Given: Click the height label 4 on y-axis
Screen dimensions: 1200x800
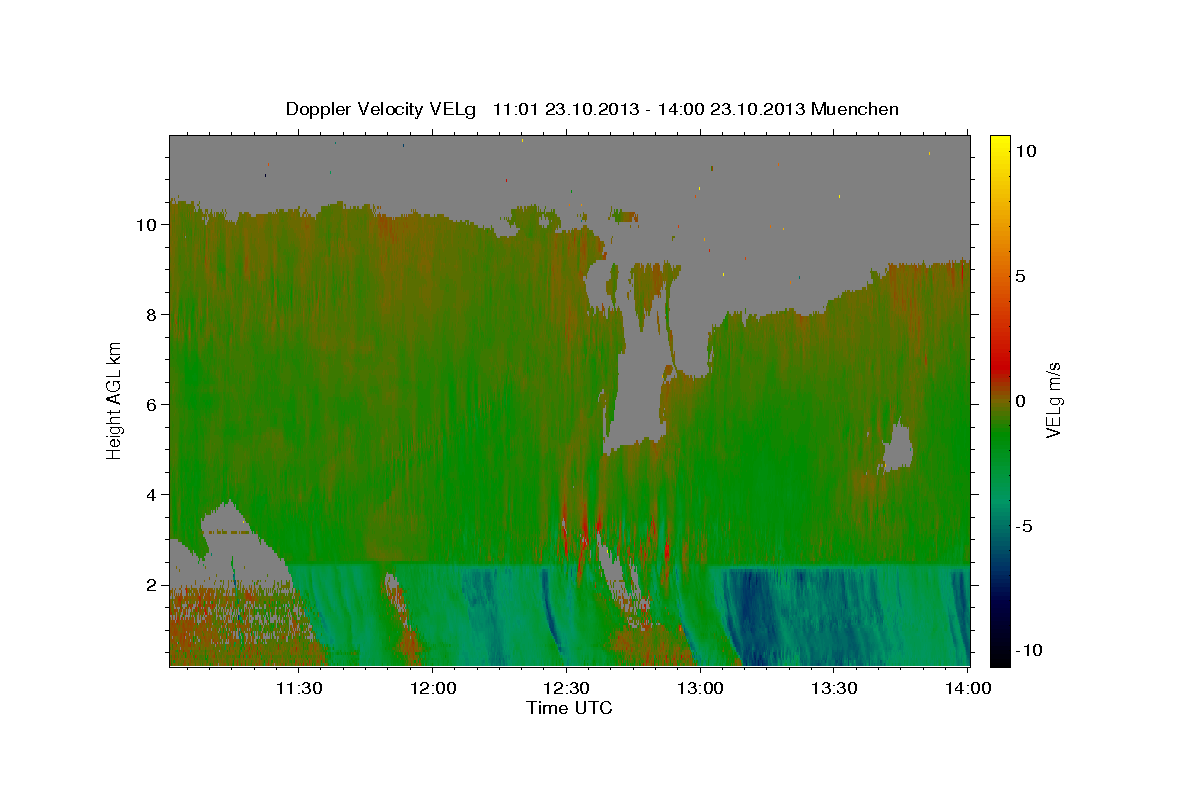Looking at the screenshot, I should coord(152,495).
